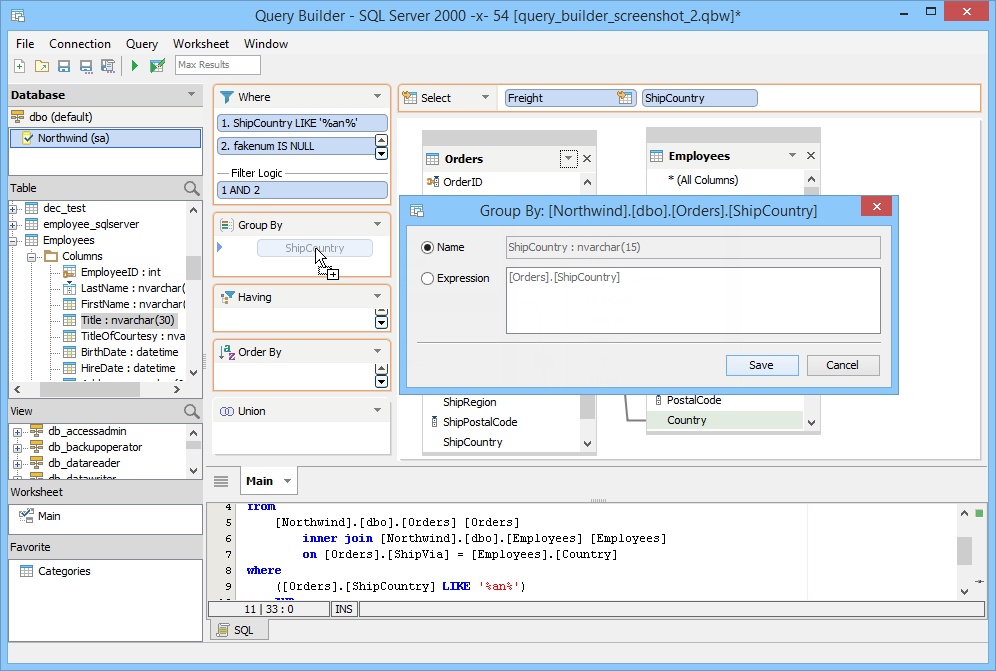Screen dimensions: 996x671
Task: Click aggregate icon on Freight column chip
Action: [624, 98]
